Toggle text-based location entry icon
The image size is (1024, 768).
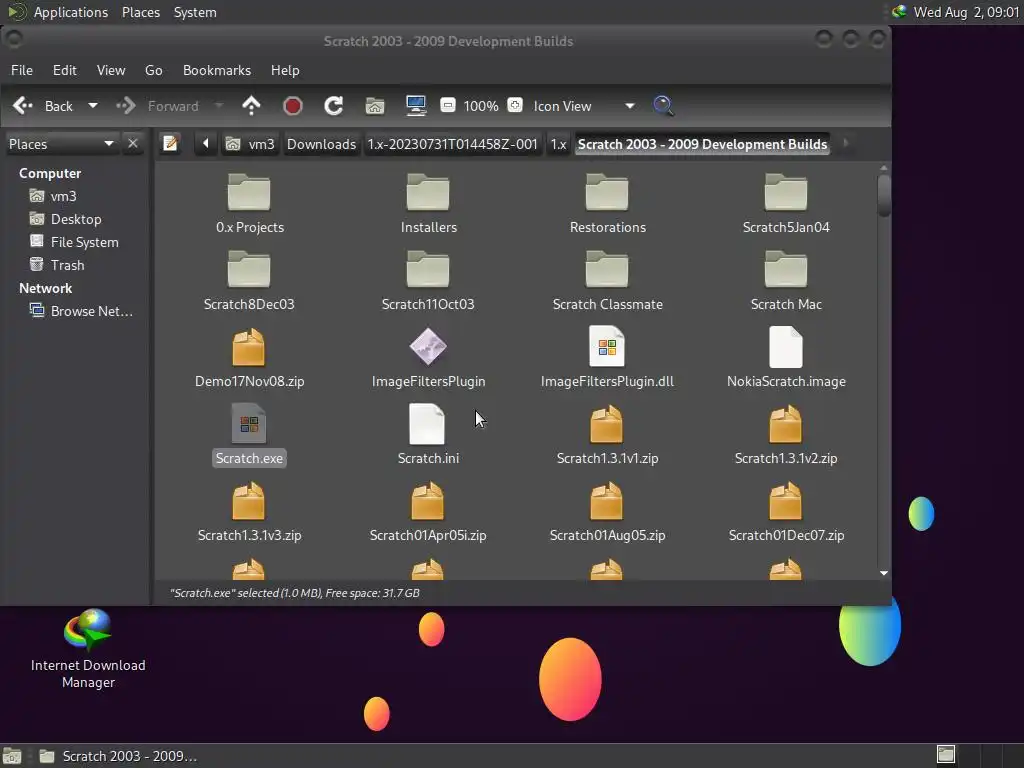coord(170,143)
